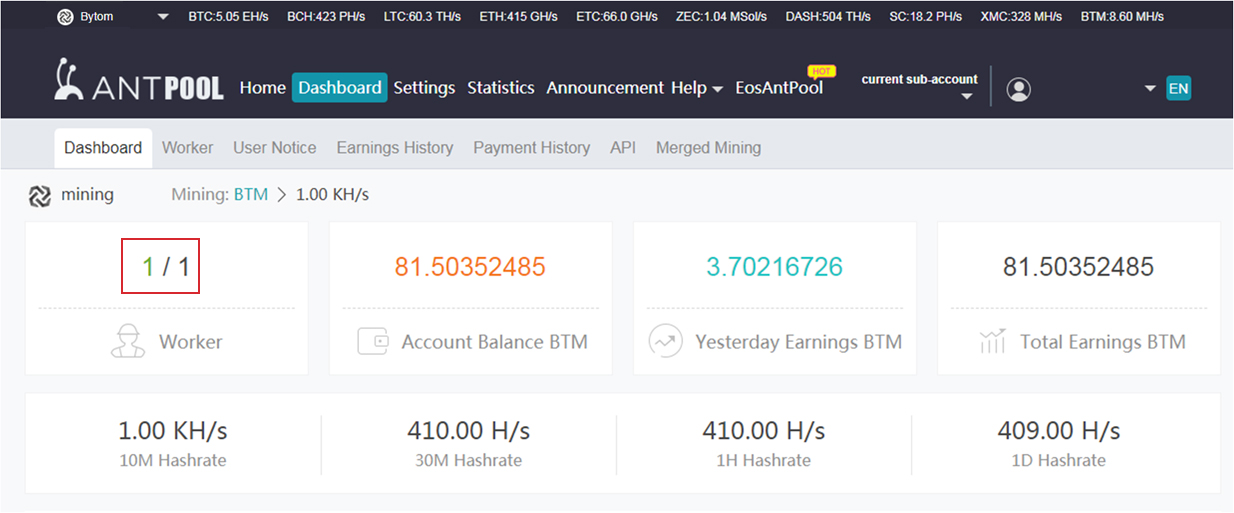Switch to the User Notice tab
Image resolution: width=1234 pixels, height=513 pixels.
[275, 147]
